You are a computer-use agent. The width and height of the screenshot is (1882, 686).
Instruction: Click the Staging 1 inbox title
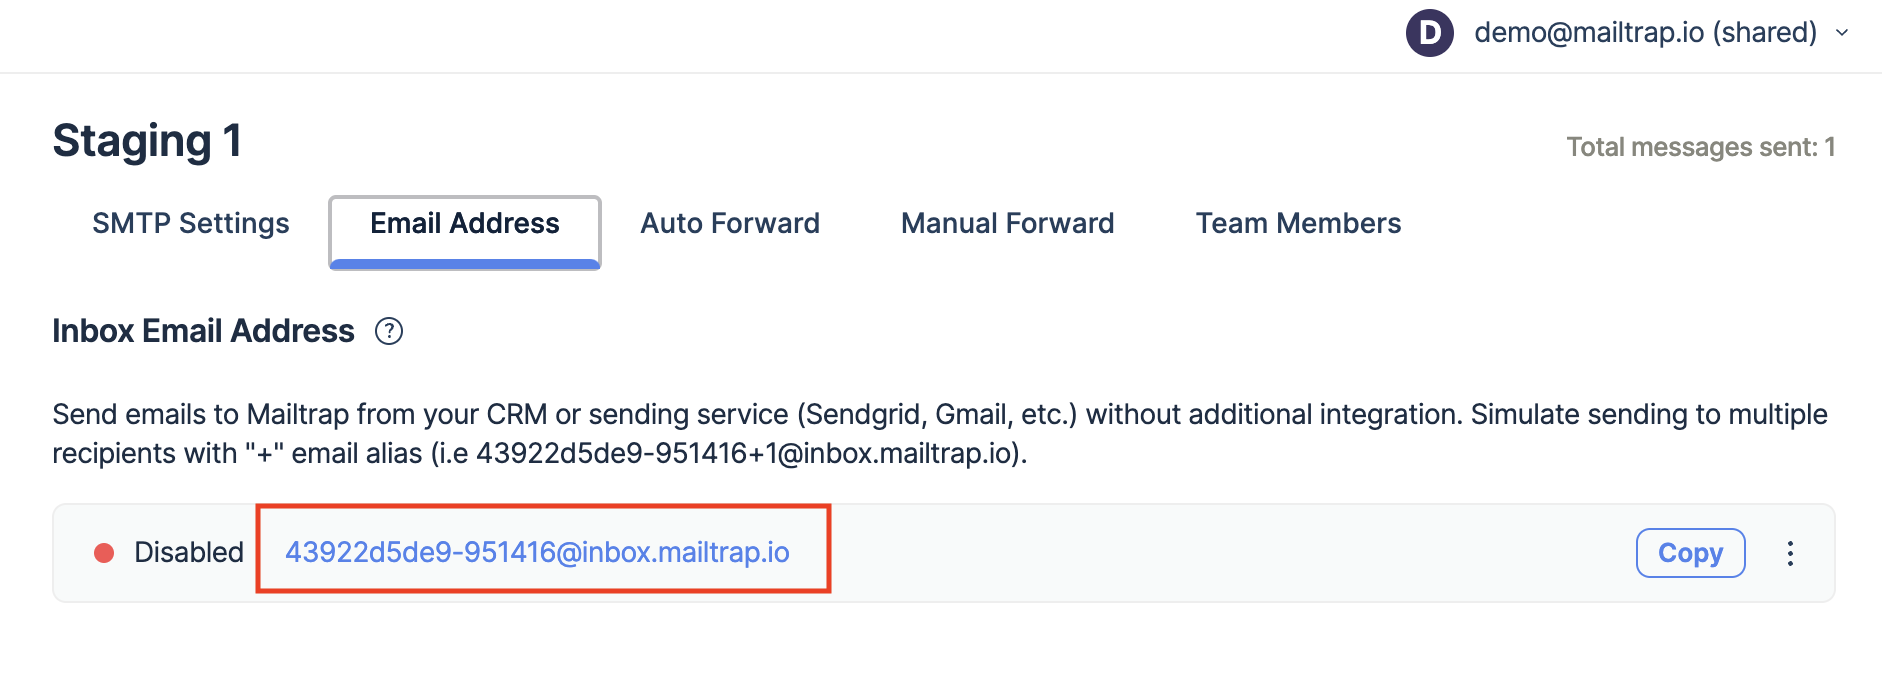click(x=147, y=141)
